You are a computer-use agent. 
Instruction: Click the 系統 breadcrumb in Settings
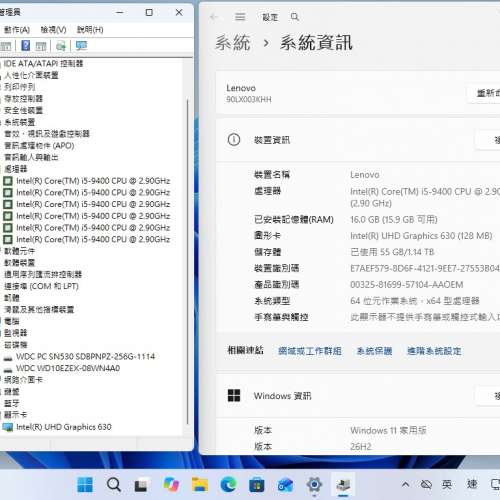(232, 43)
